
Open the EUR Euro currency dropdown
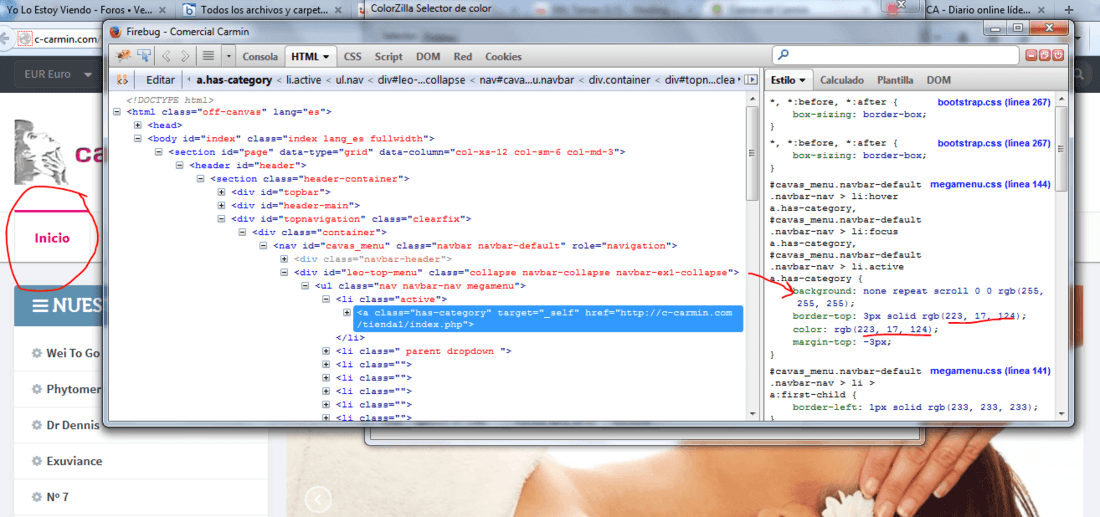coord(58,74)
